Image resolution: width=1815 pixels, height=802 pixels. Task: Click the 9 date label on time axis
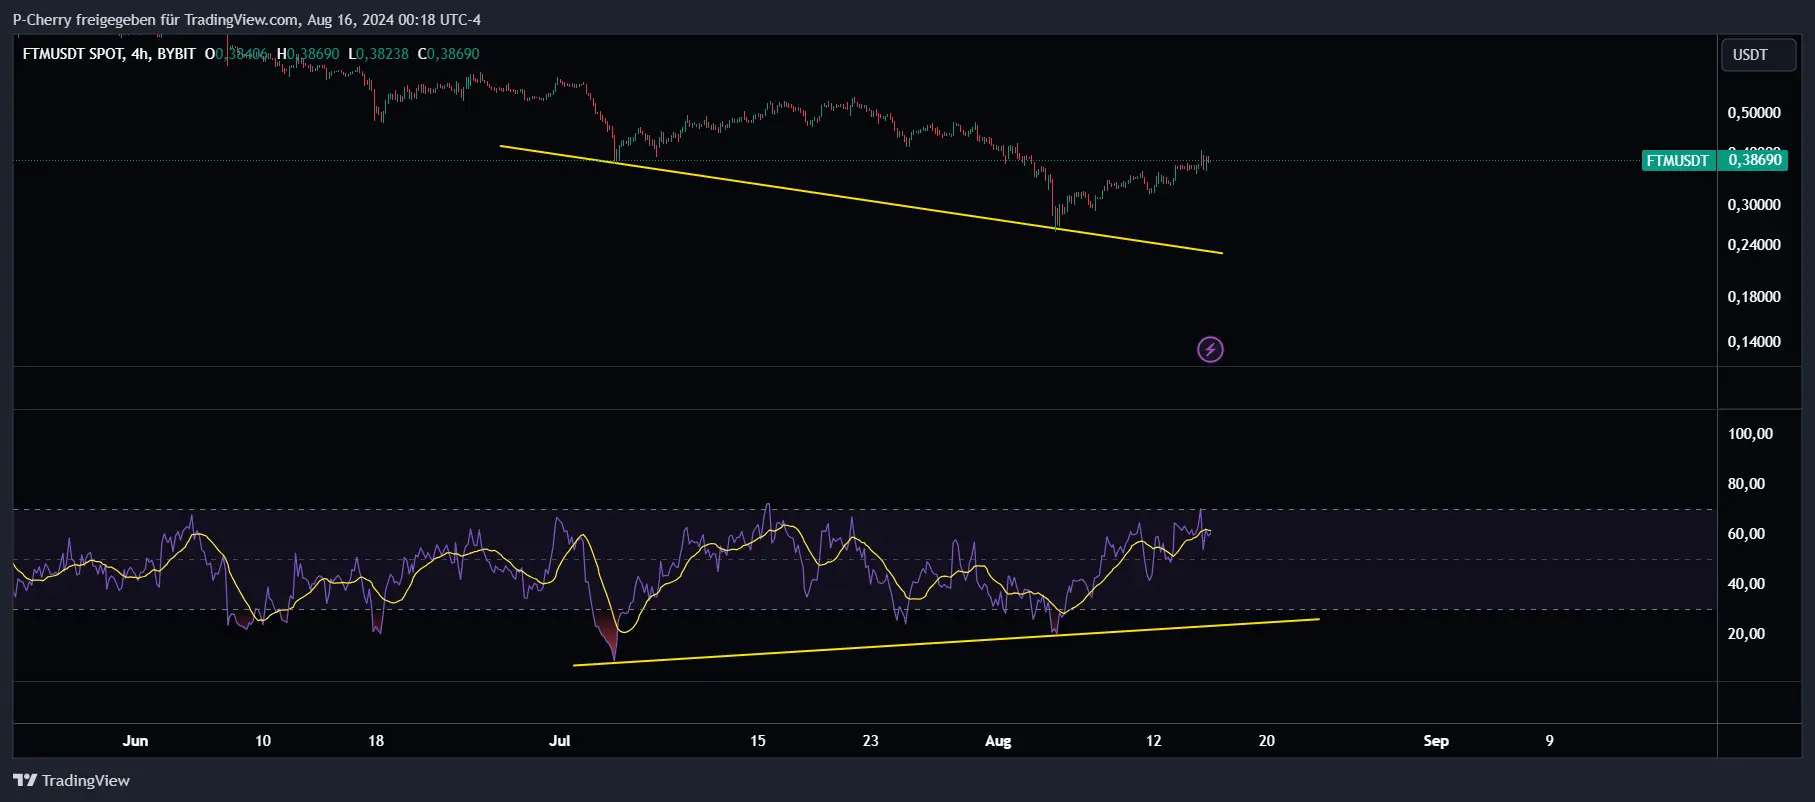click(x=1549, y=741)
